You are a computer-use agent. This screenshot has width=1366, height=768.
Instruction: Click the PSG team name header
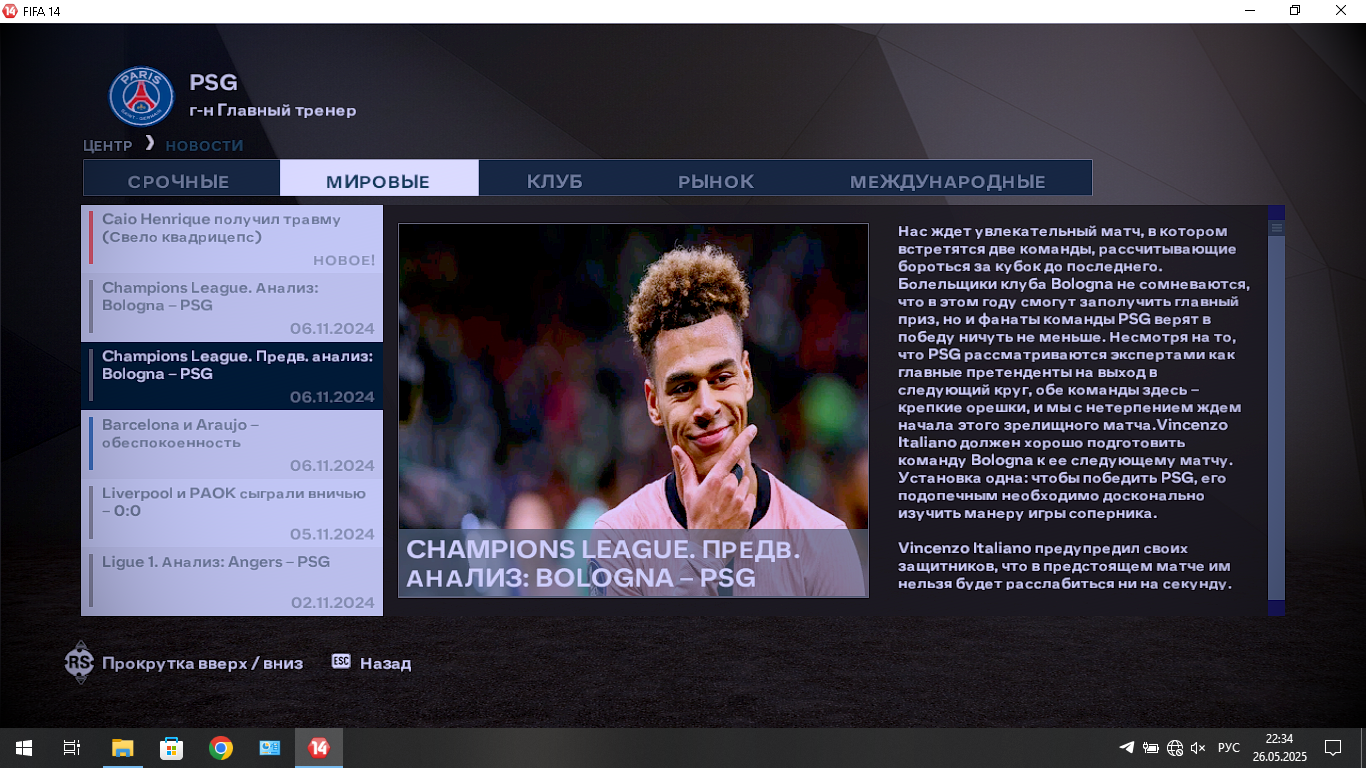(x=213, y=82)
